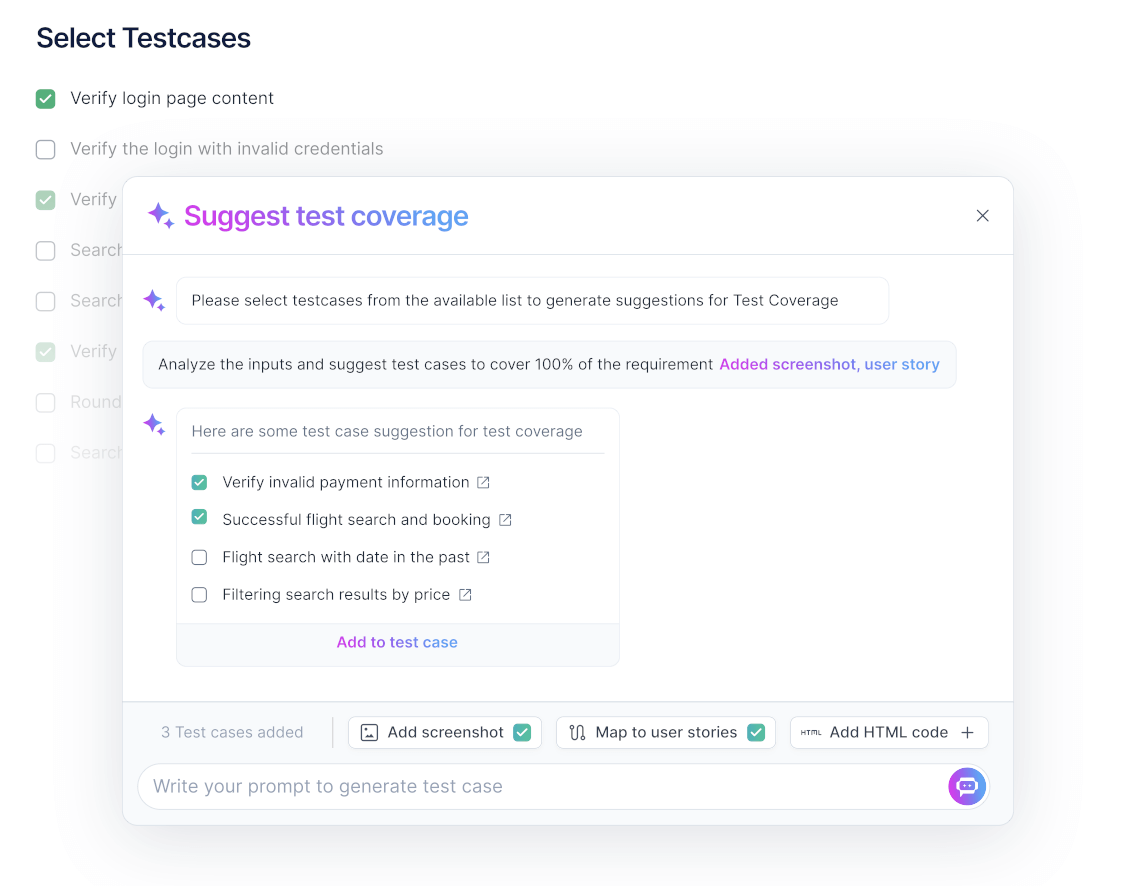Click the chat send icon in prompt box
Image resolution: width=1136 pixels, height=886 pixels.
[967, 786]
